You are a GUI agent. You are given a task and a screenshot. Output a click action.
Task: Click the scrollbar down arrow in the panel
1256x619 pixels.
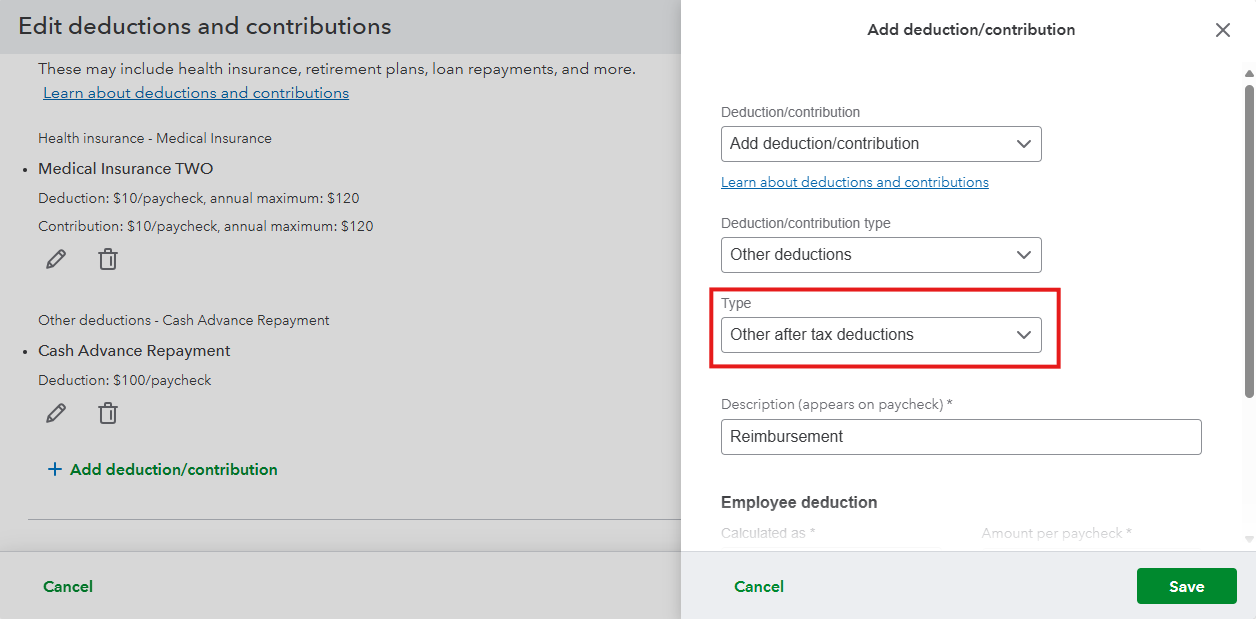pyautogui.click(x=1249, y=539)
